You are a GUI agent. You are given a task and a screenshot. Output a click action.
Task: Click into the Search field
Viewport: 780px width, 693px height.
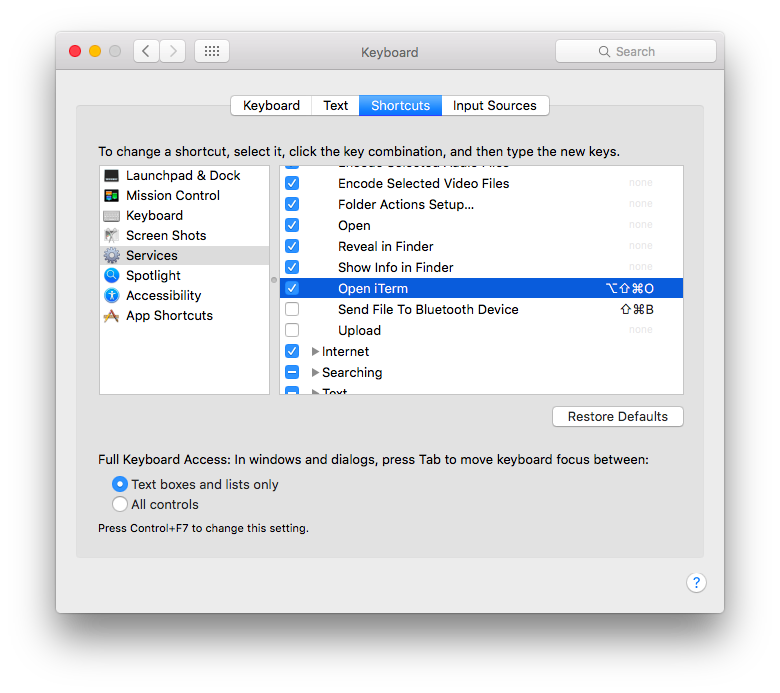click(636, 51)
